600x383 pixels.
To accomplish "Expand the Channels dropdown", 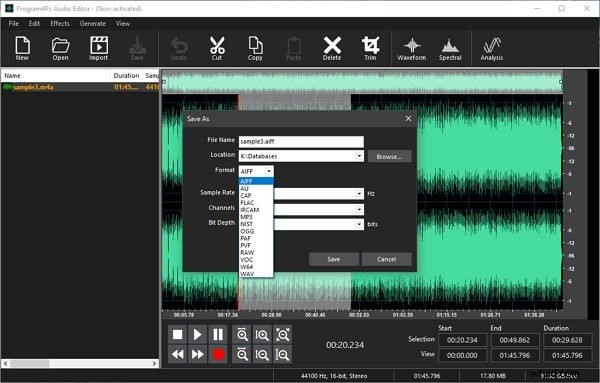I will (359, 209).
